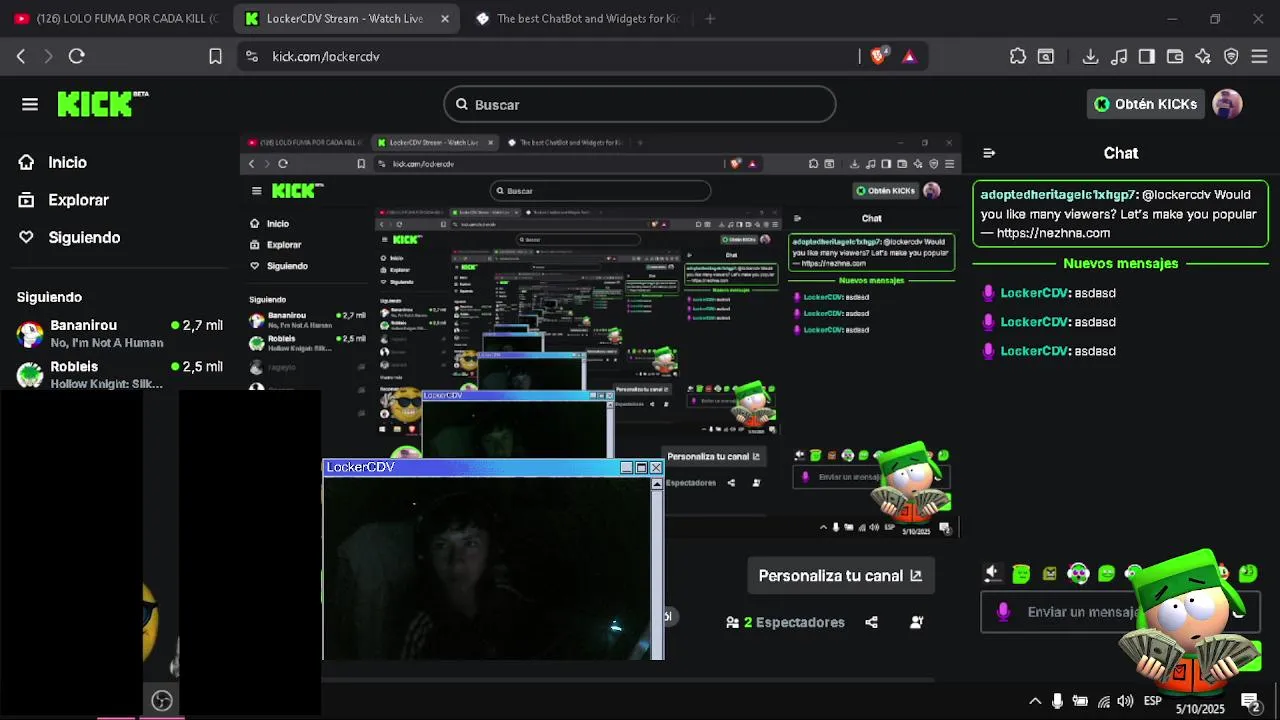This screenshot has height=720, width=1280.
Task: Open the volume speaker tray icon
Action: coord(1126,701)
